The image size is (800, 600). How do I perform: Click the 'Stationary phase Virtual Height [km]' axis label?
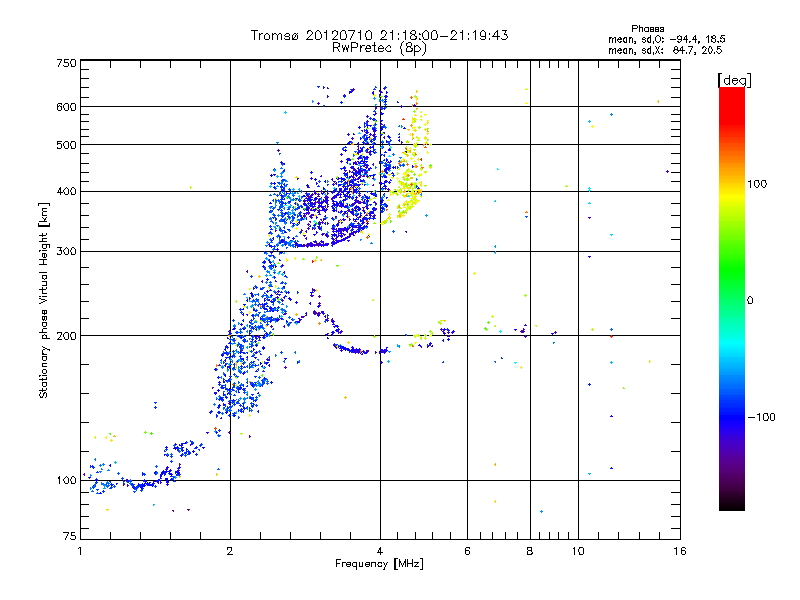tap(44, 300)
